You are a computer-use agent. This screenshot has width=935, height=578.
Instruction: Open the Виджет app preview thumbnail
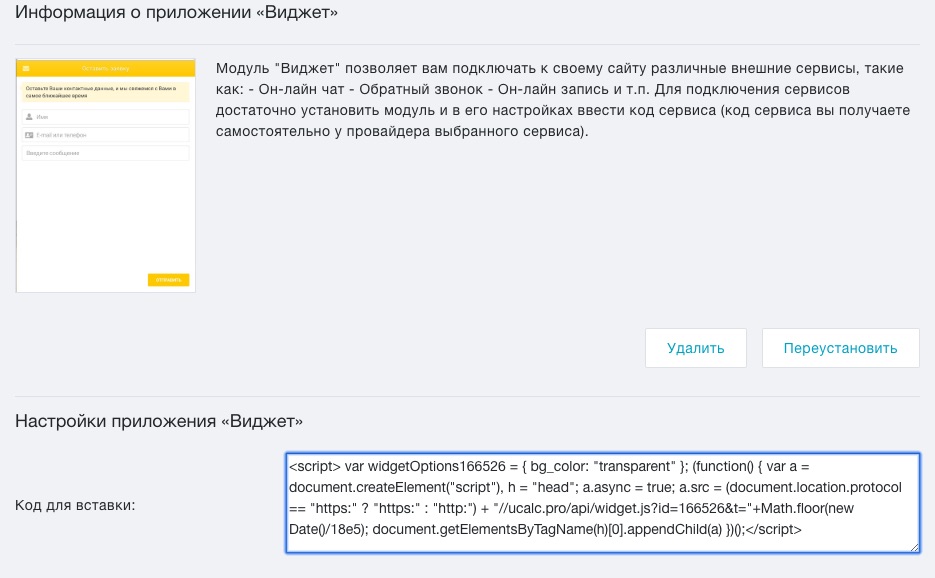[106, 175]
